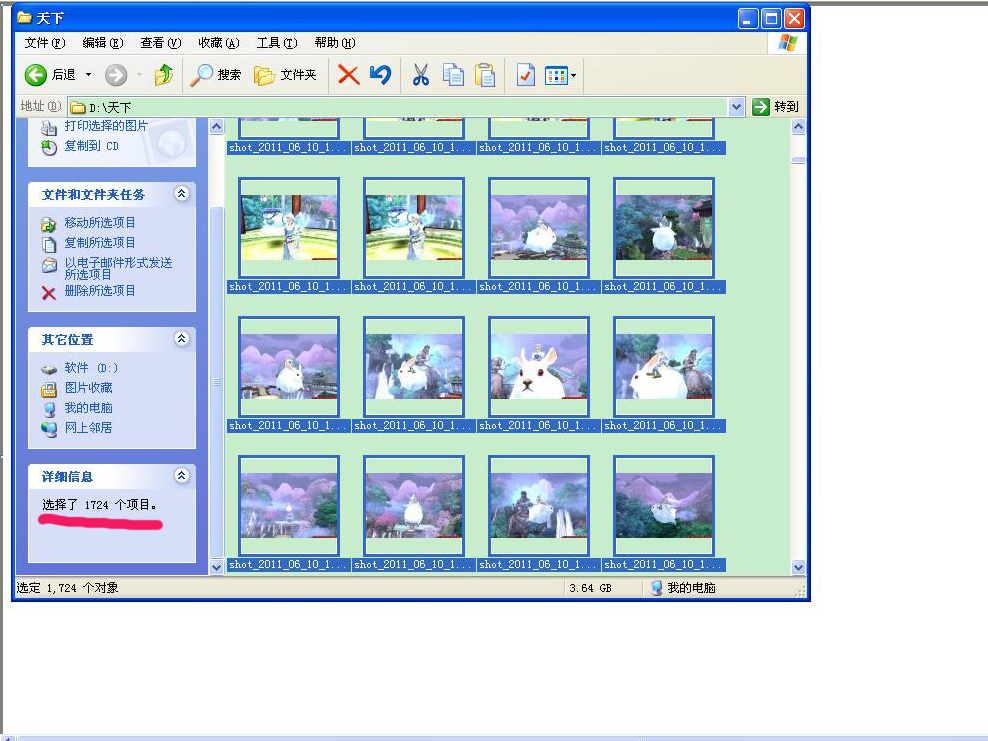Collapse the 文件和文件夹任务 panel
Screen dimensions: 988x741
coord(181,193)
